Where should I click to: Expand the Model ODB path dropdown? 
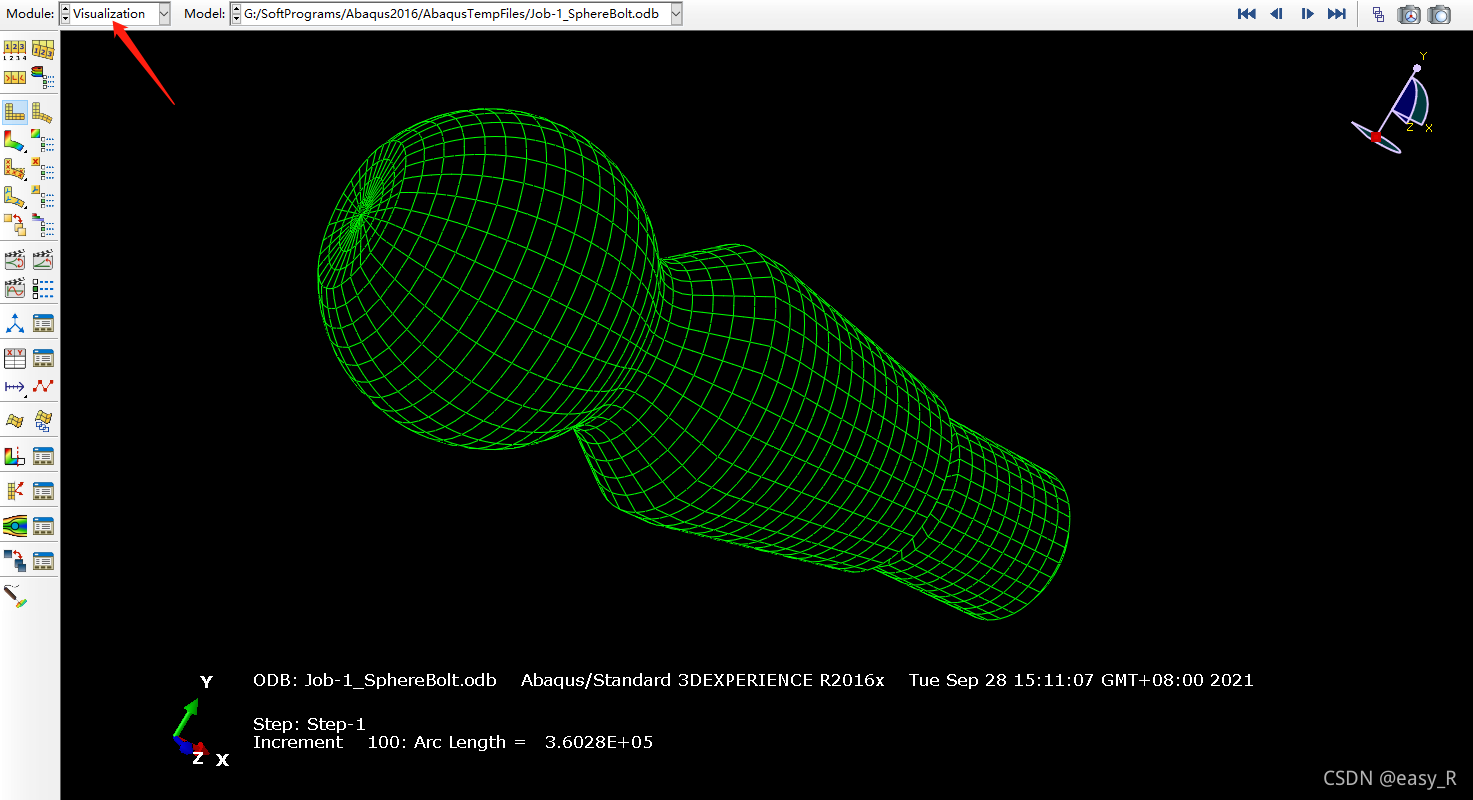[x=676, y=14]
